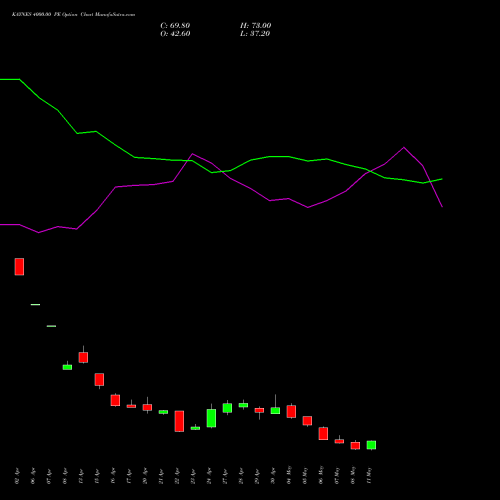Image resolution: width=500 pixels, height=500 pixels.
Task: Click the 16 Apr date label
Action: [x=113, y=476]
